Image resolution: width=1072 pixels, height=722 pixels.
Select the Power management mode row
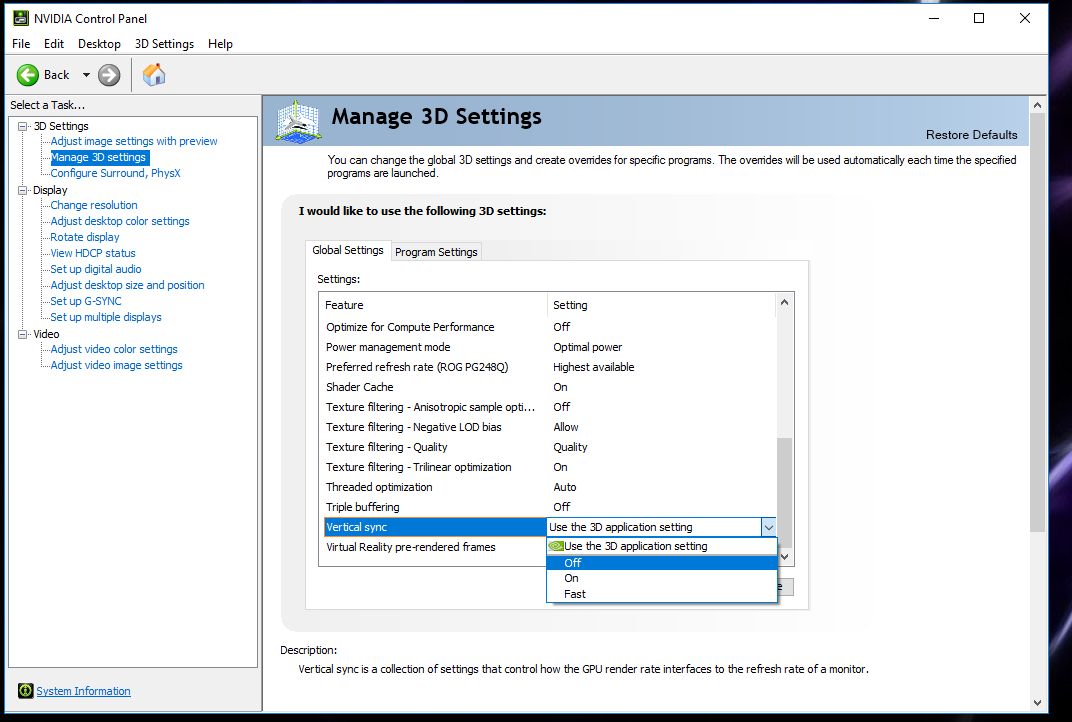(550, 347)
